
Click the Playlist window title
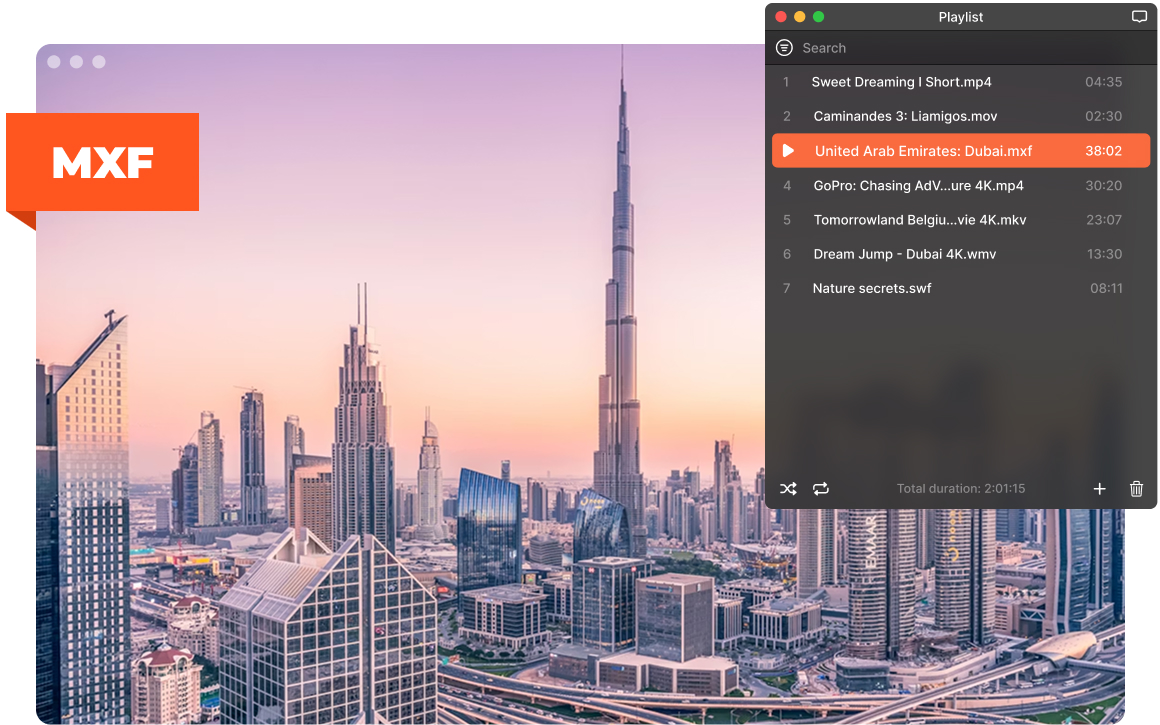[960, 17]
